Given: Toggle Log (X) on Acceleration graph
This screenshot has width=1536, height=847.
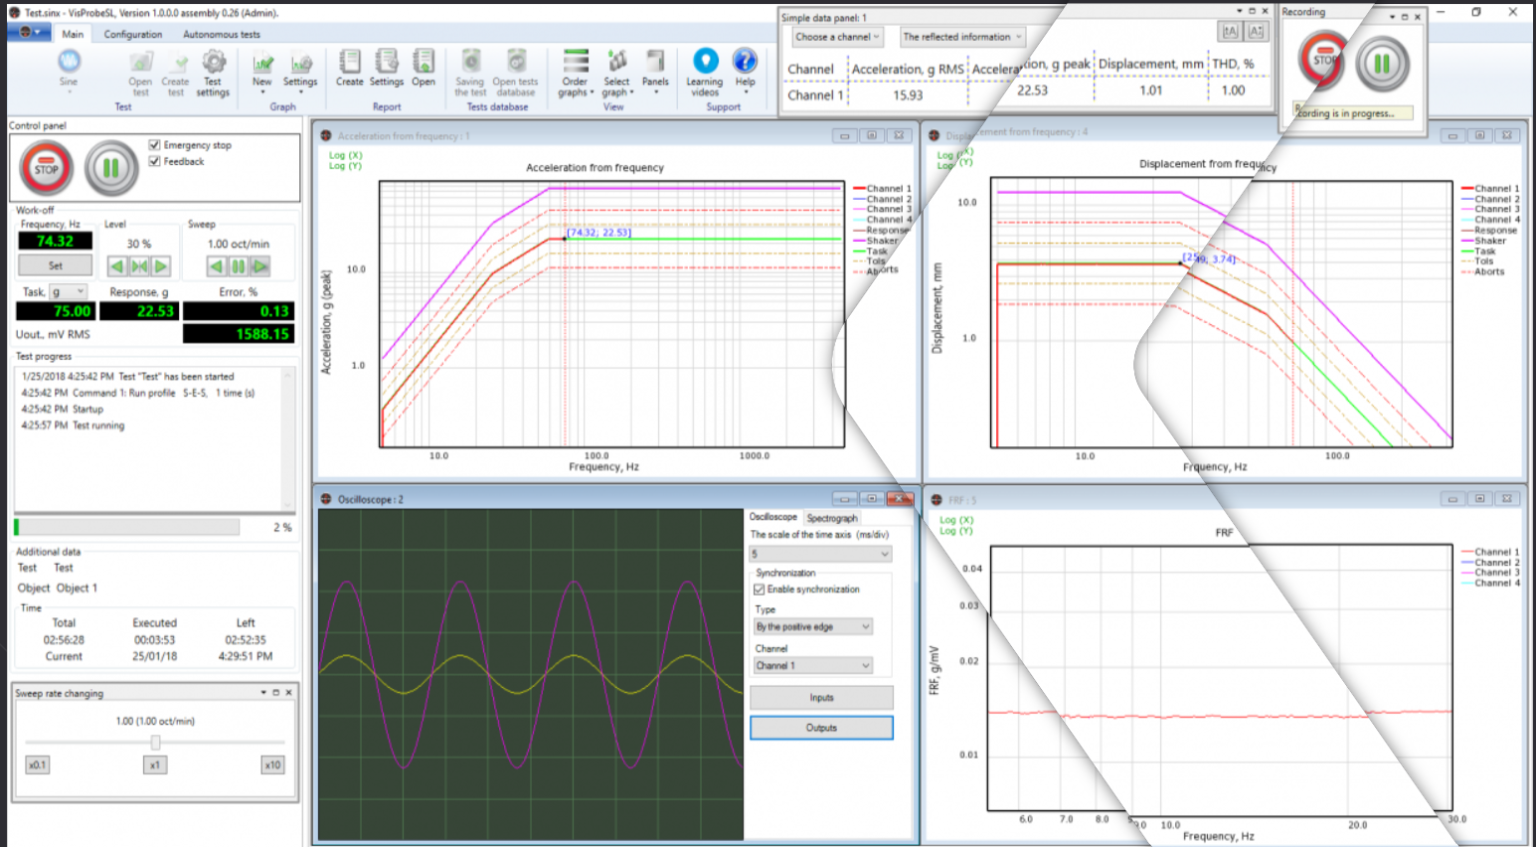Looking at the screenshot, I should [x=345, y=155].
